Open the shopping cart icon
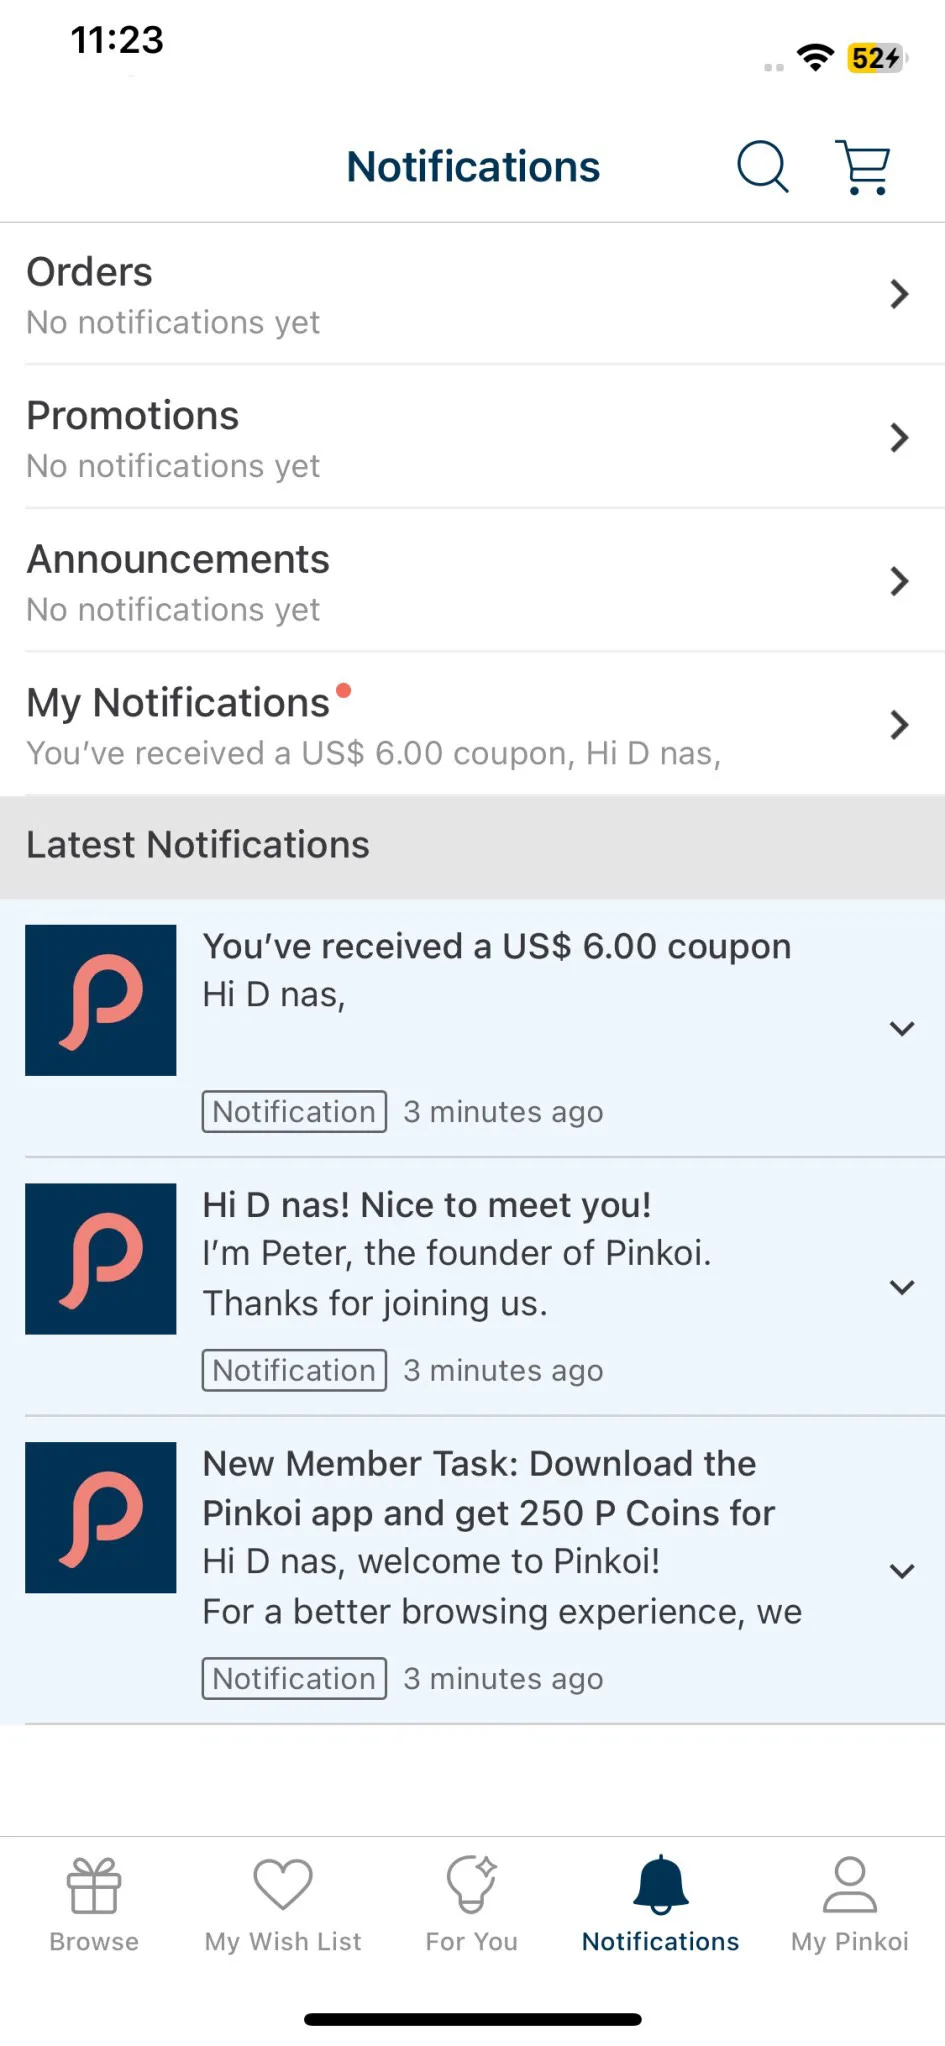The image size is (945, 2046). 863,166
